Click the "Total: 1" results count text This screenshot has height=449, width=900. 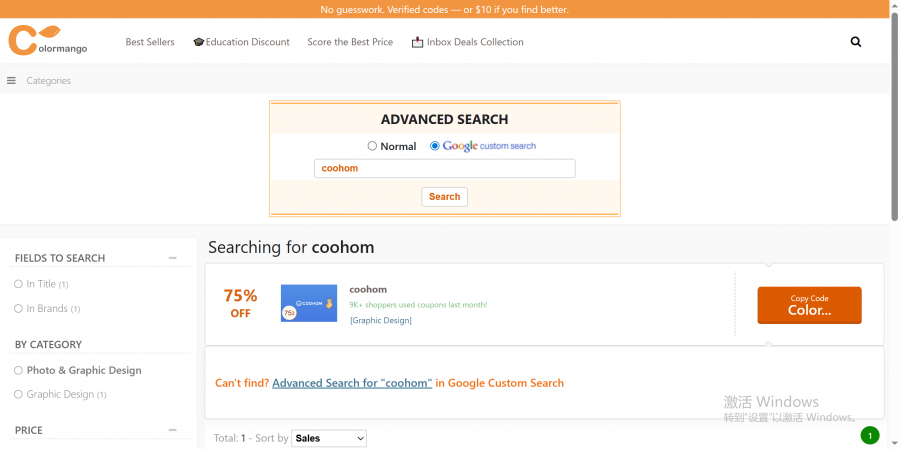(230, 438)
